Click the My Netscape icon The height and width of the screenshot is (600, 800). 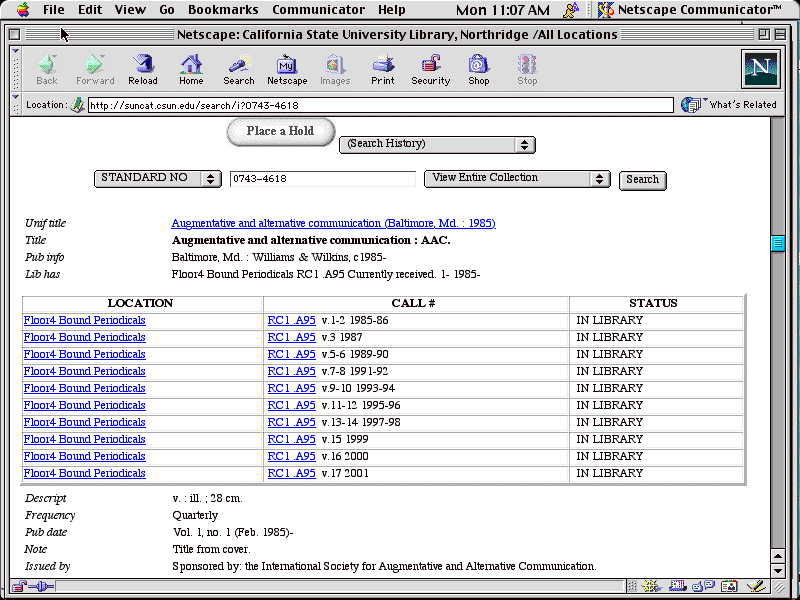(287, 69)
